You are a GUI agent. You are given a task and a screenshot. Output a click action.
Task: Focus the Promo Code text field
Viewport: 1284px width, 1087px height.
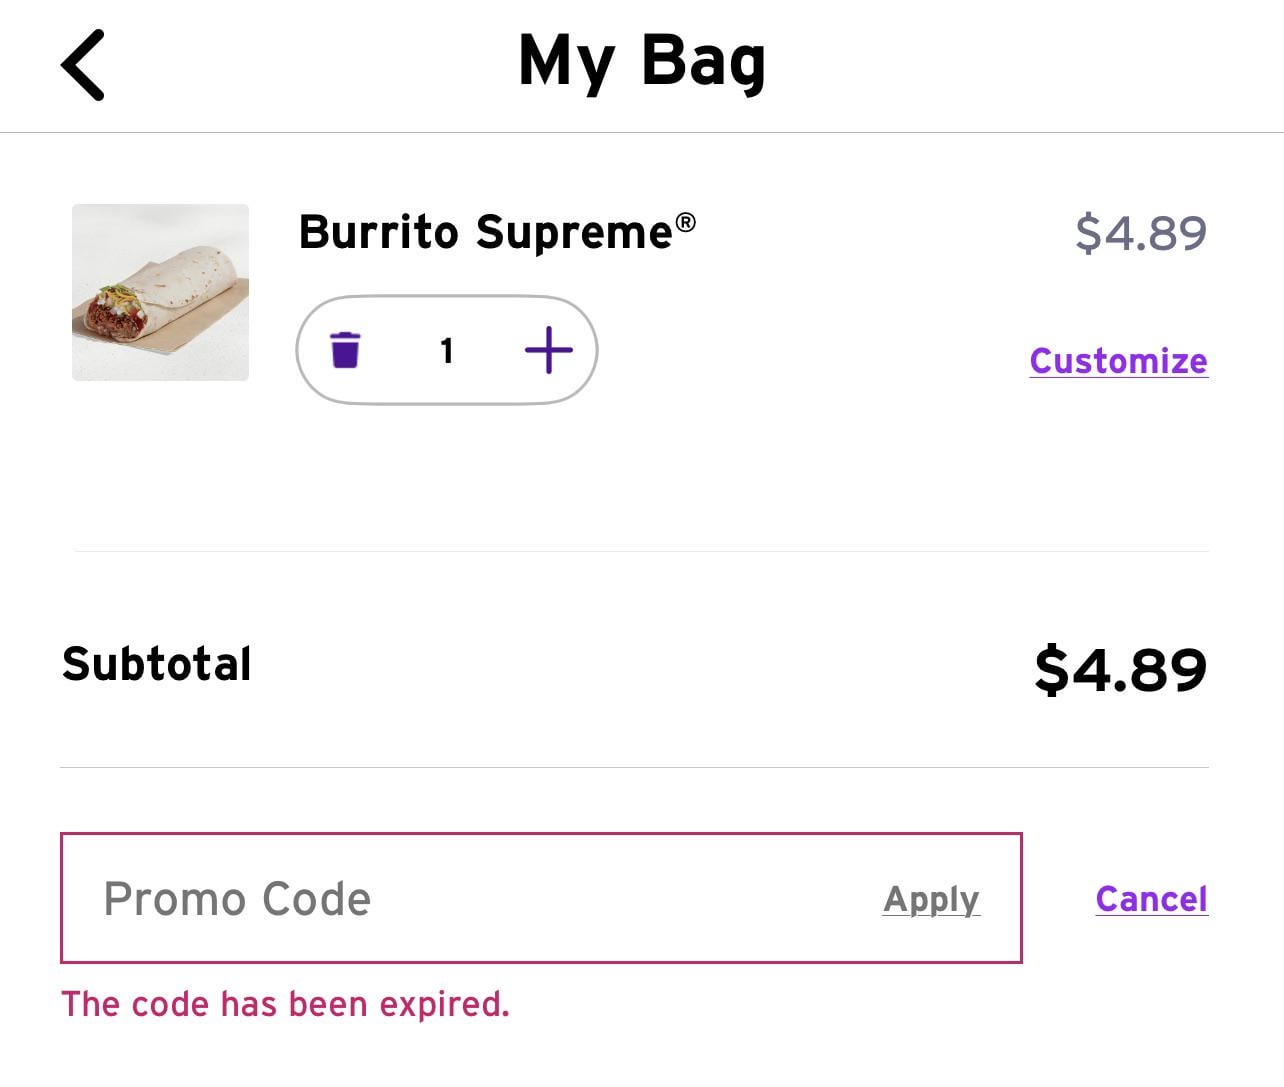point(450,899)
